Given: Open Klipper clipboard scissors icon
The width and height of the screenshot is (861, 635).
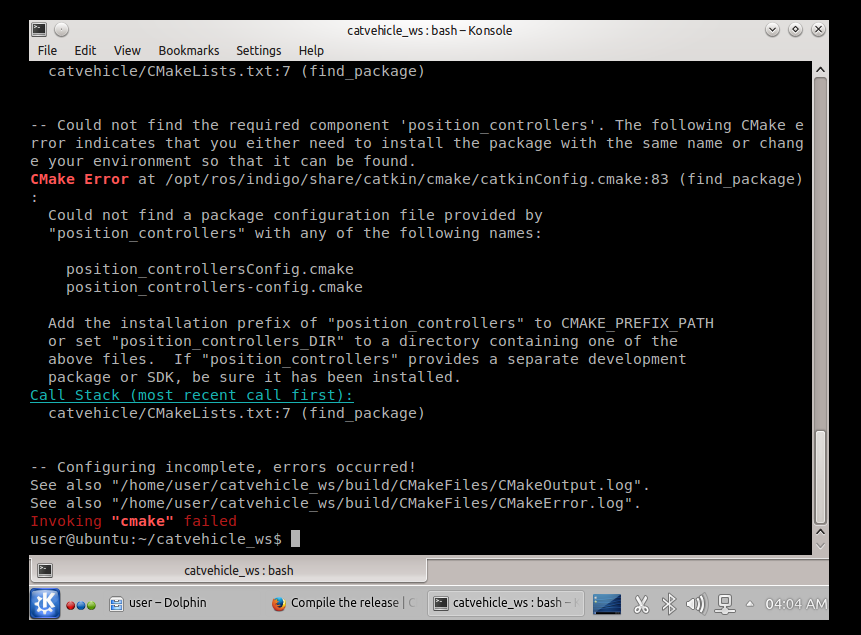Looking at the screenshot, I should [641, 603].
